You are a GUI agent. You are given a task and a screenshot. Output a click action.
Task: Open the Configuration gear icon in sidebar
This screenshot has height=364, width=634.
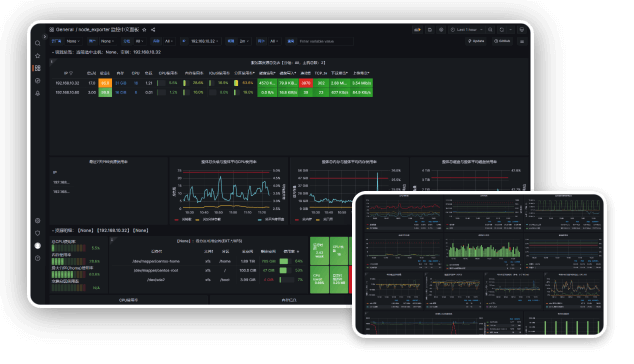point(38,221)
